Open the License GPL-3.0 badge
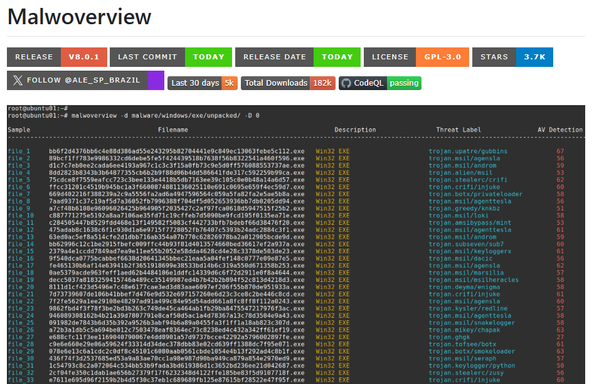Screen dimensions: 599x384 (416, 57)
